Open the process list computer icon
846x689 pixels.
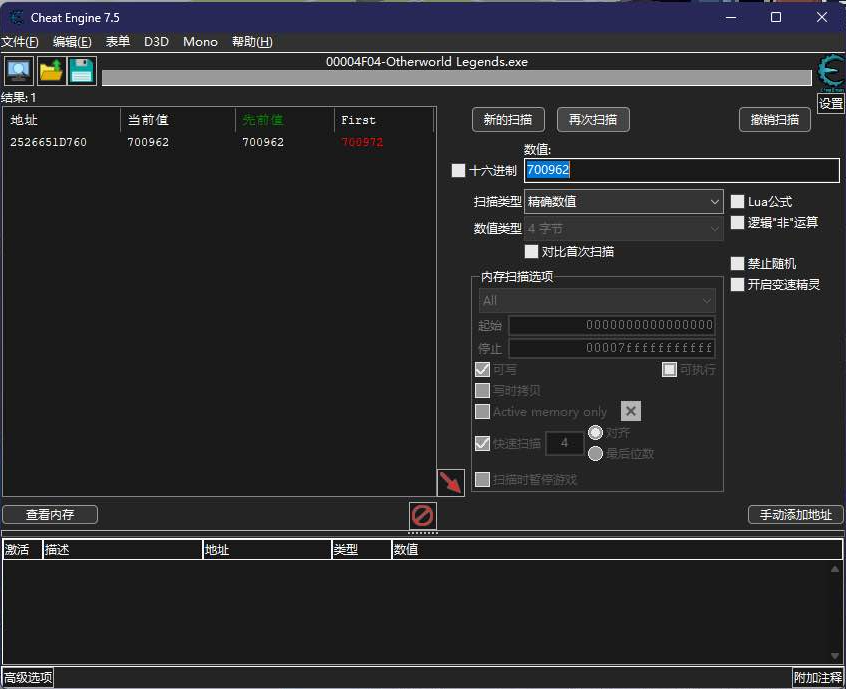point(19,71)
